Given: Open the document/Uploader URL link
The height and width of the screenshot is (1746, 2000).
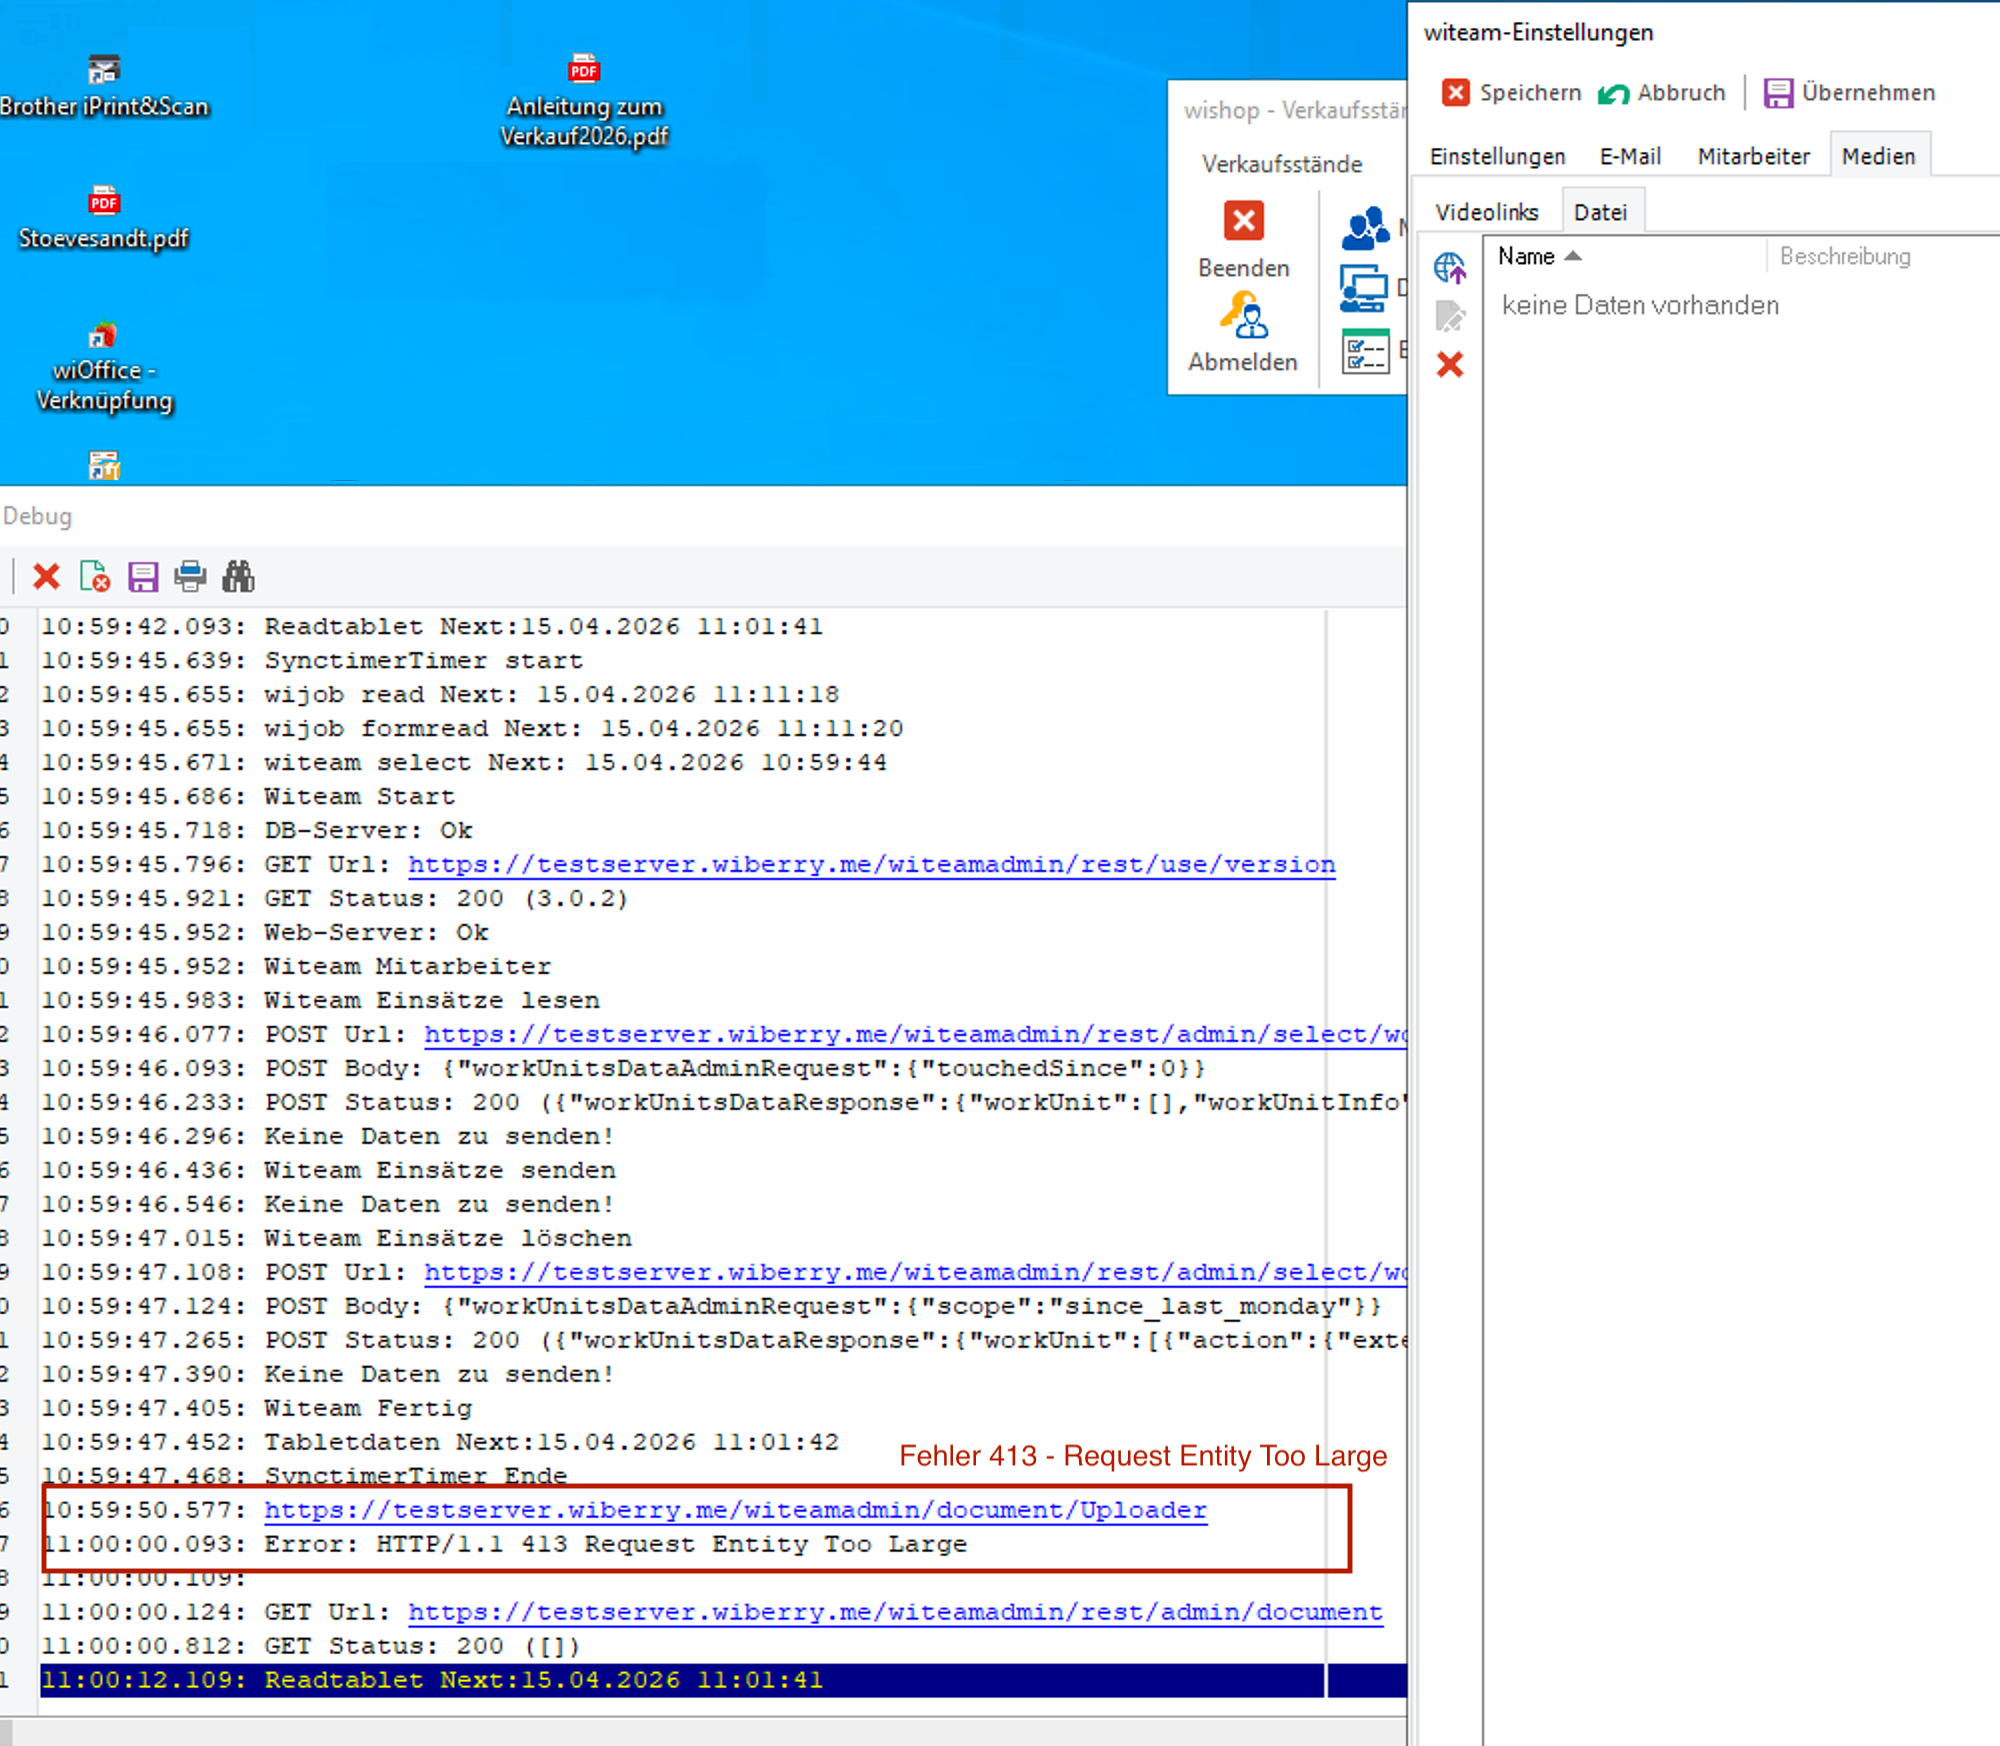Looking at the screenshot, I should tap(735, 1510).
